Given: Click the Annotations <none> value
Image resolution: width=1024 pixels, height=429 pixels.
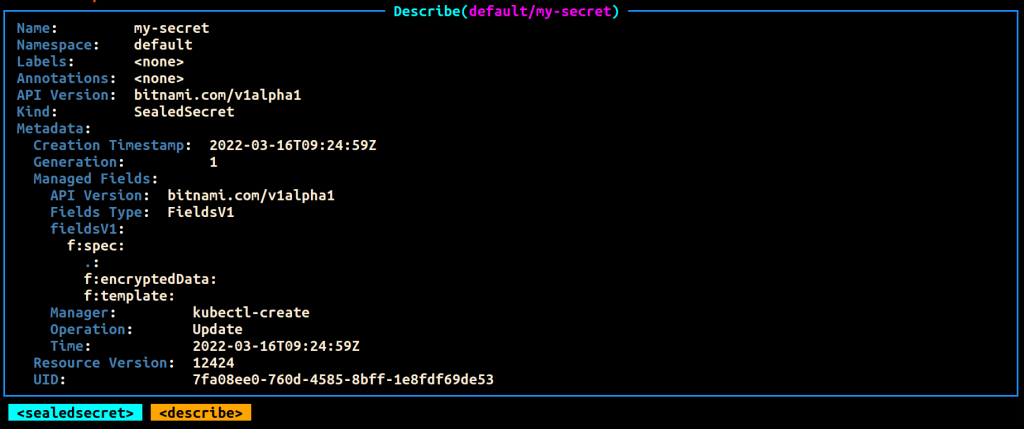Looking at the screenshot, I should pos(158,78).
